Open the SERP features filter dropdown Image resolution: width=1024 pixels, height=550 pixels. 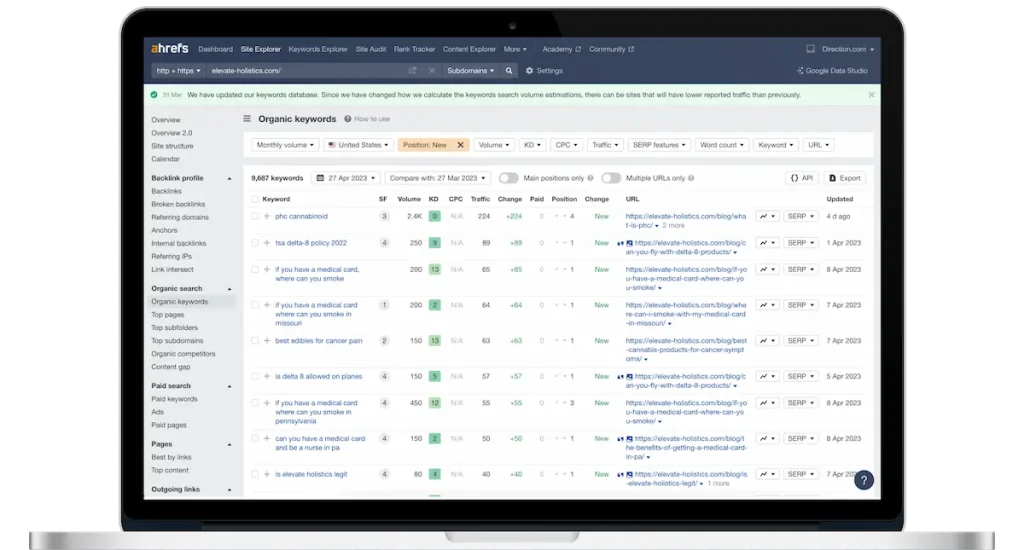(658, 145)
